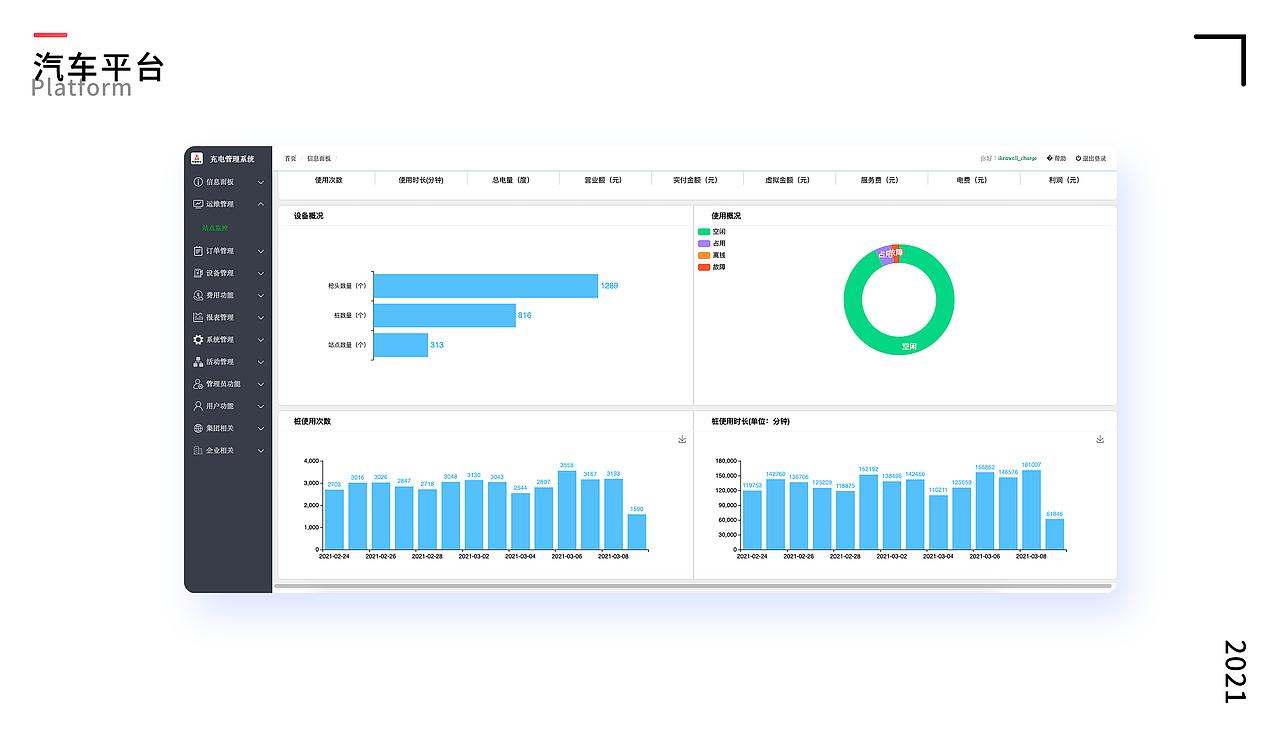Image resolution: width=1280 pixels, height=736 pixels.
Task: Download the 桩使用时长 chart via download icon
Action: (x=1100, y=439)
